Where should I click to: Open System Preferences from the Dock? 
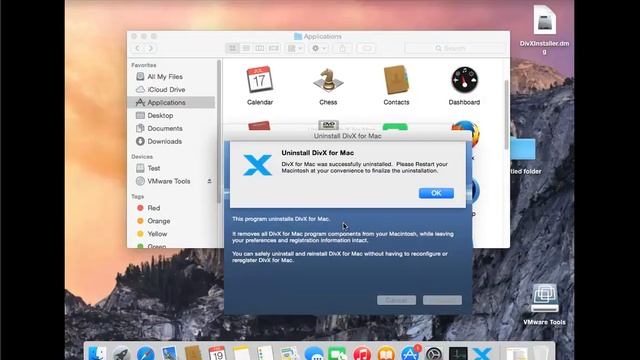(434, 353)
